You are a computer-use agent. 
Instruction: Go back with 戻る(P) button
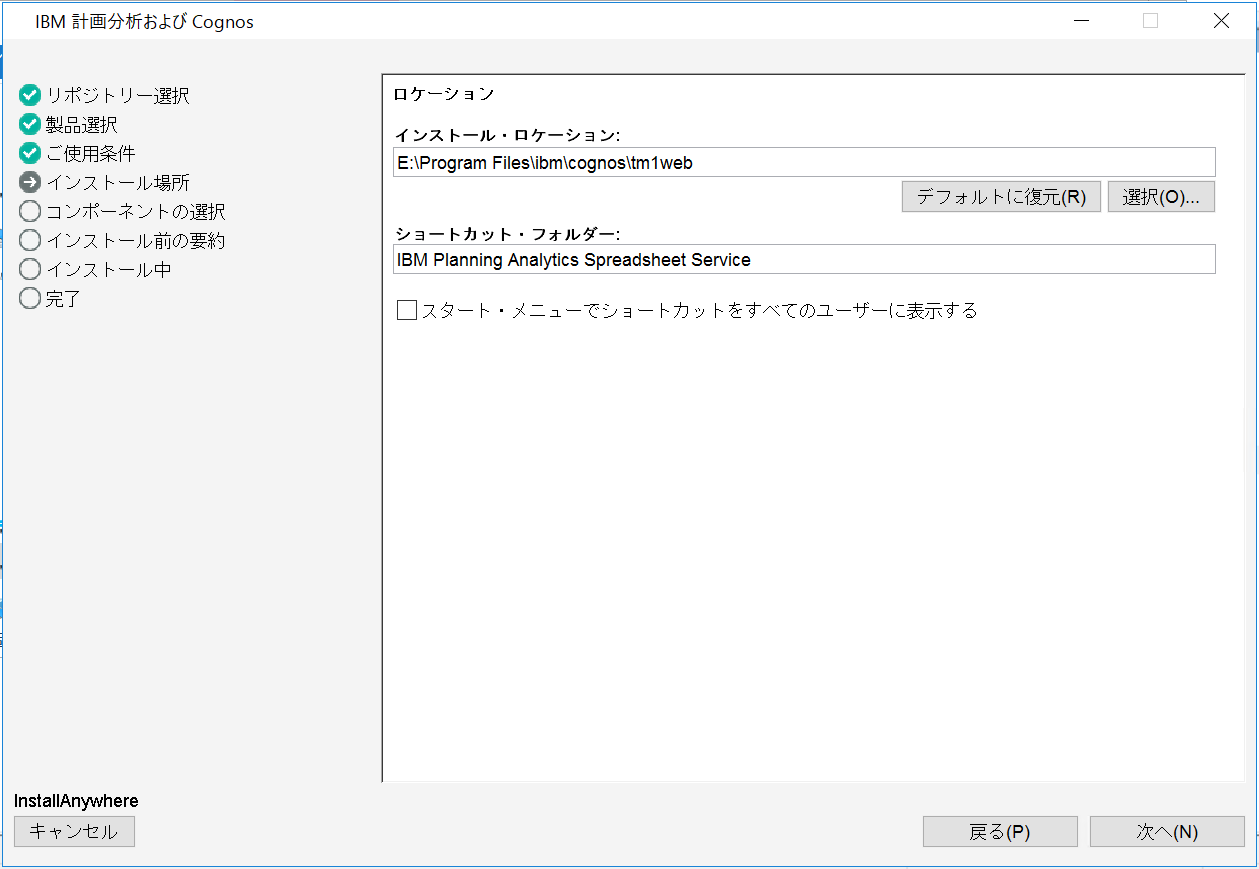[x=1000, y=832]
